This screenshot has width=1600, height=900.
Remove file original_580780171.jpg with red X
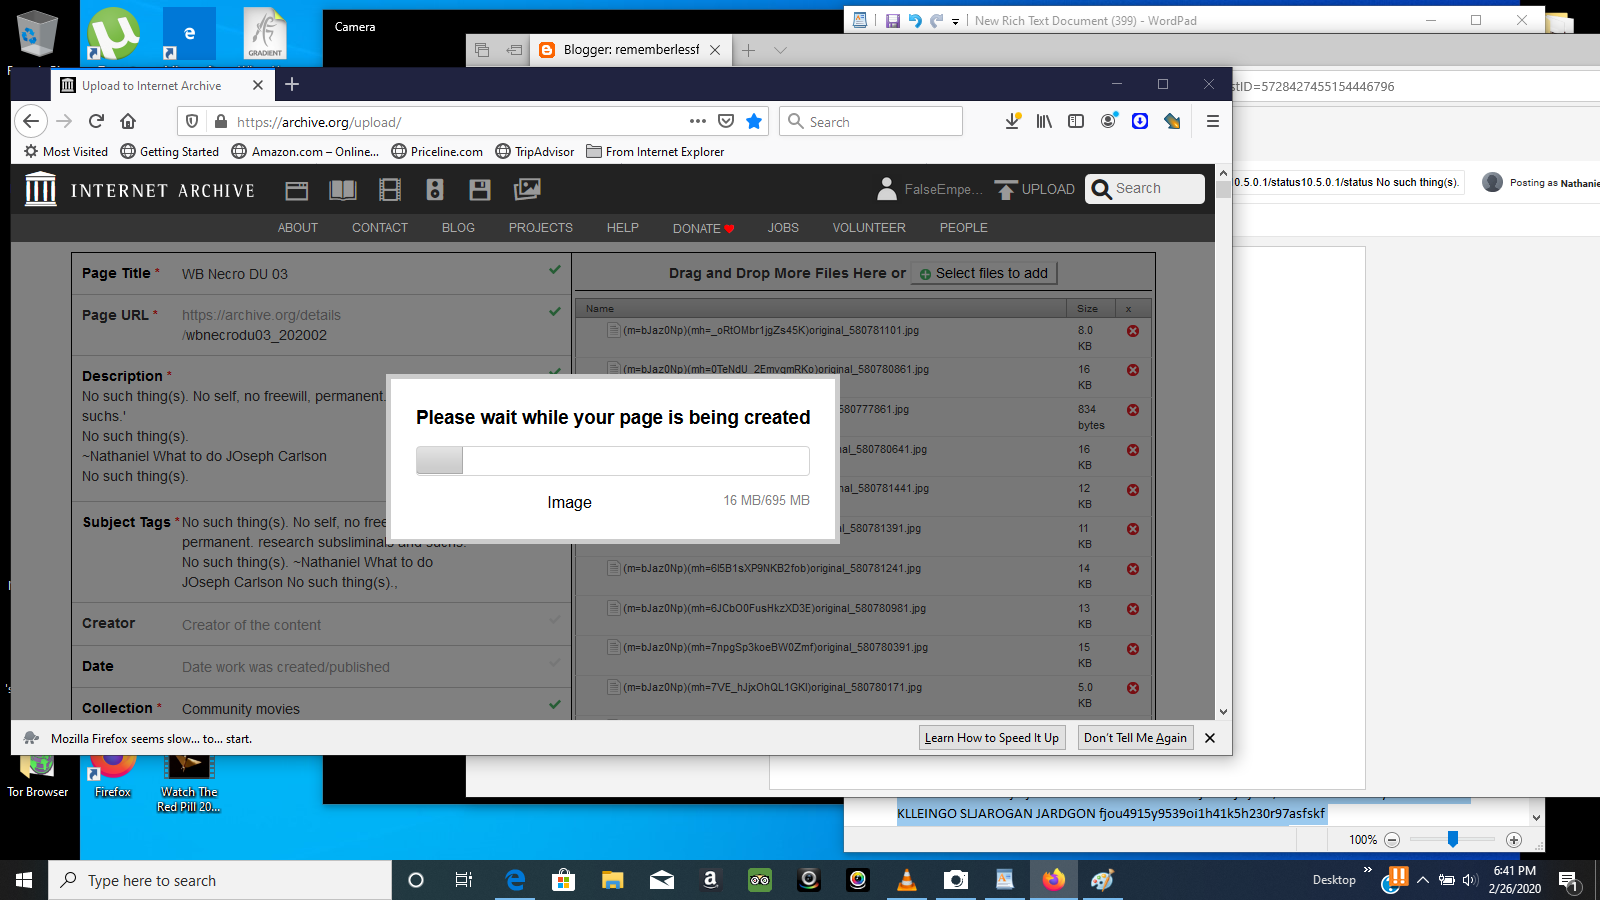coord(1133,688)
